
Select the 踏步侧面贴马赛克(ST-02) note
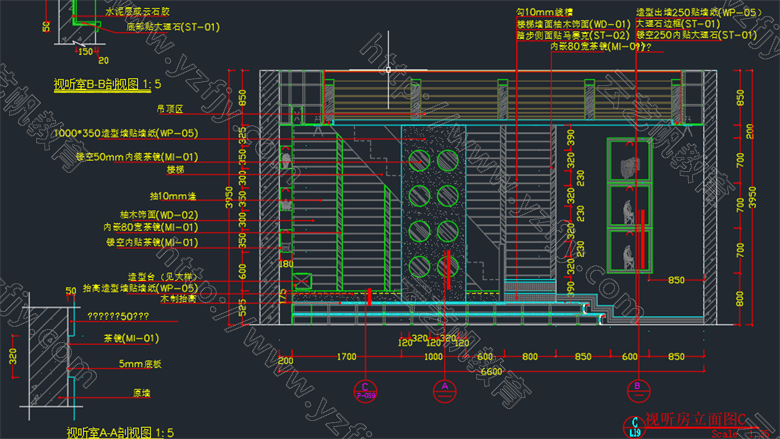coord(573,36)
